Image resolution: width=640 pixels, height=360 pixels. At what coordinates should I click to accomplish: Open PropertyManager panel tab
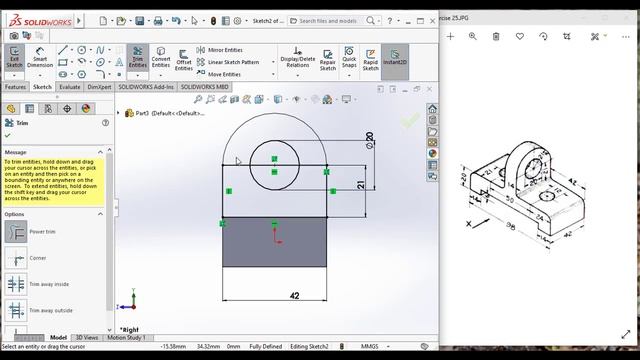pos(29,109)
